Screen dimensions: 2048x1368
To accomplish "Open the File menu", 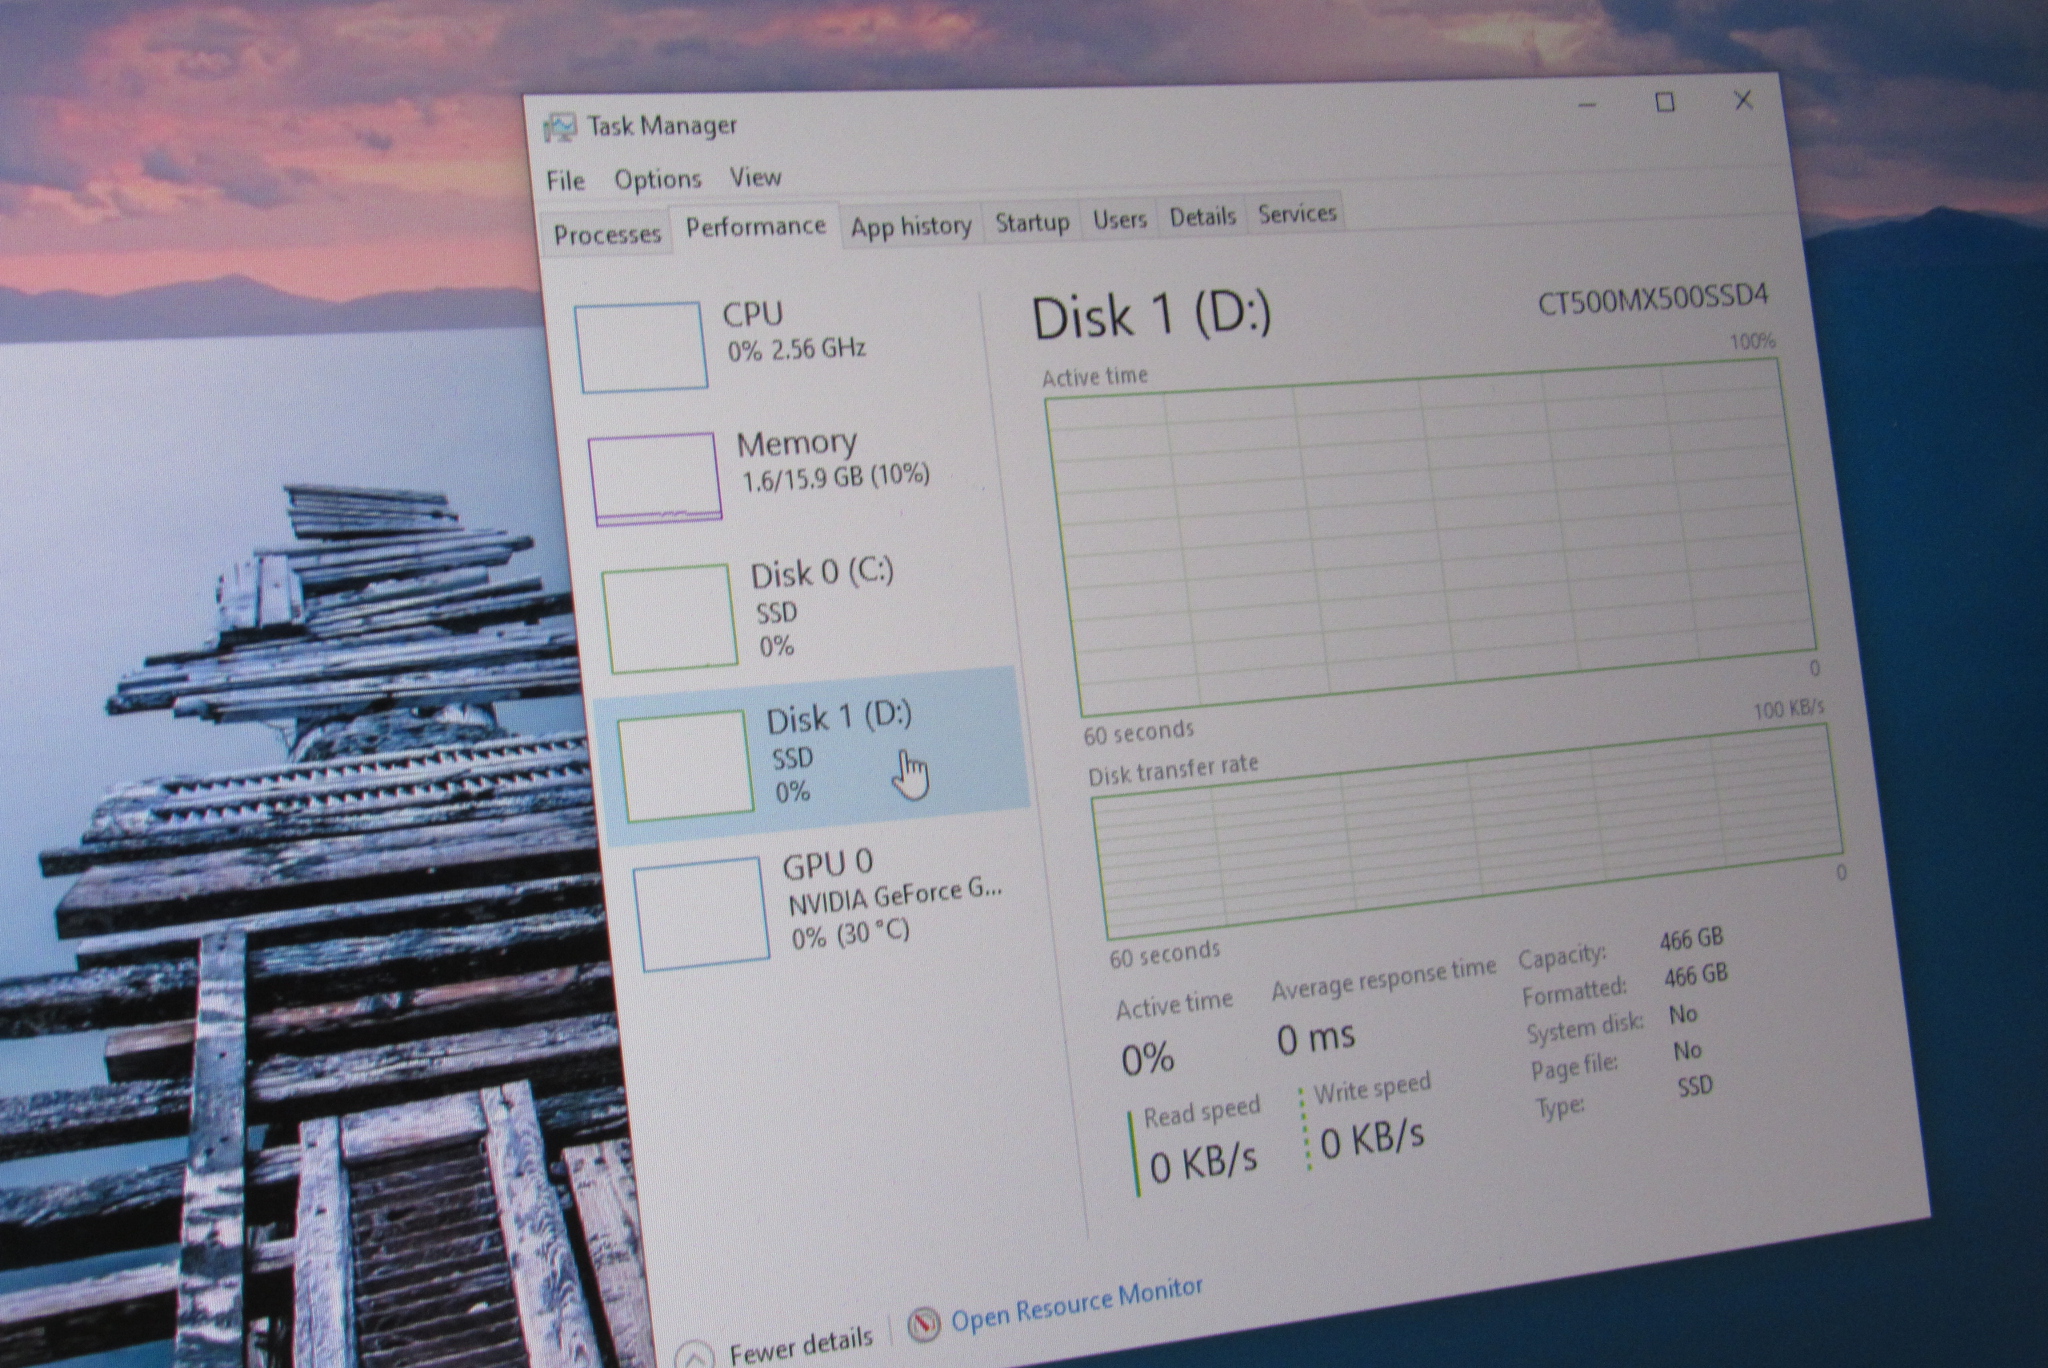I will (x=565, y=181).
